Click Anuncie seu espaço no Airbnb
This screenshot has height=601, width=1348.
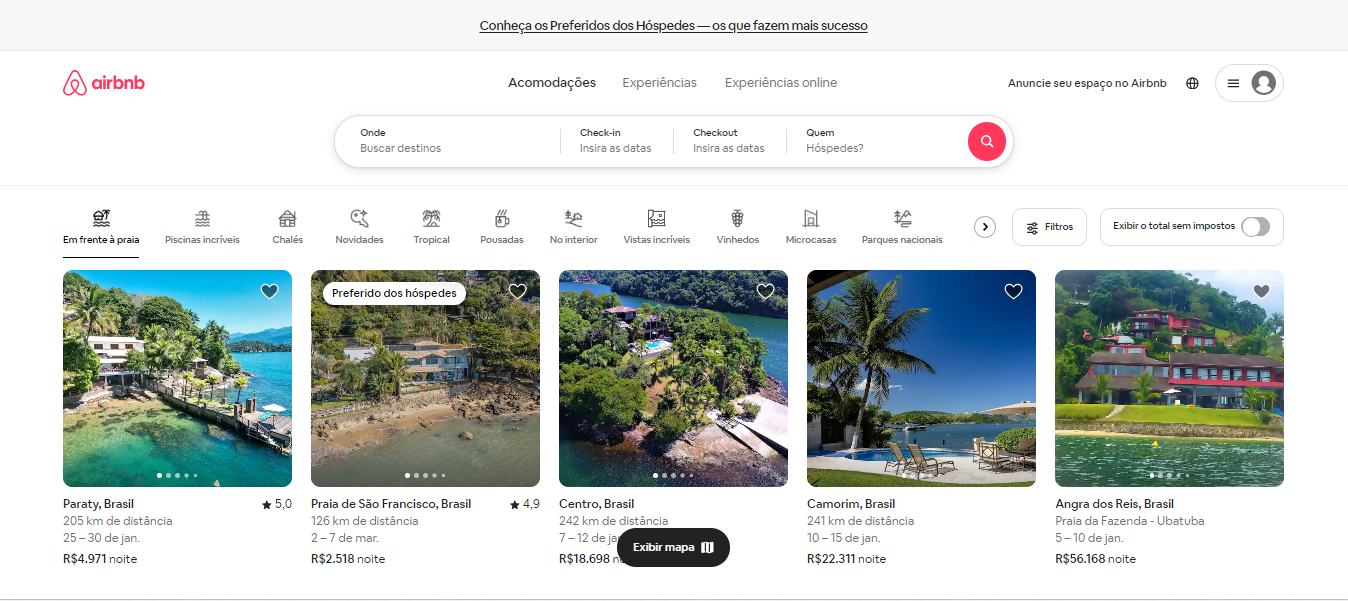(1087, 83)
